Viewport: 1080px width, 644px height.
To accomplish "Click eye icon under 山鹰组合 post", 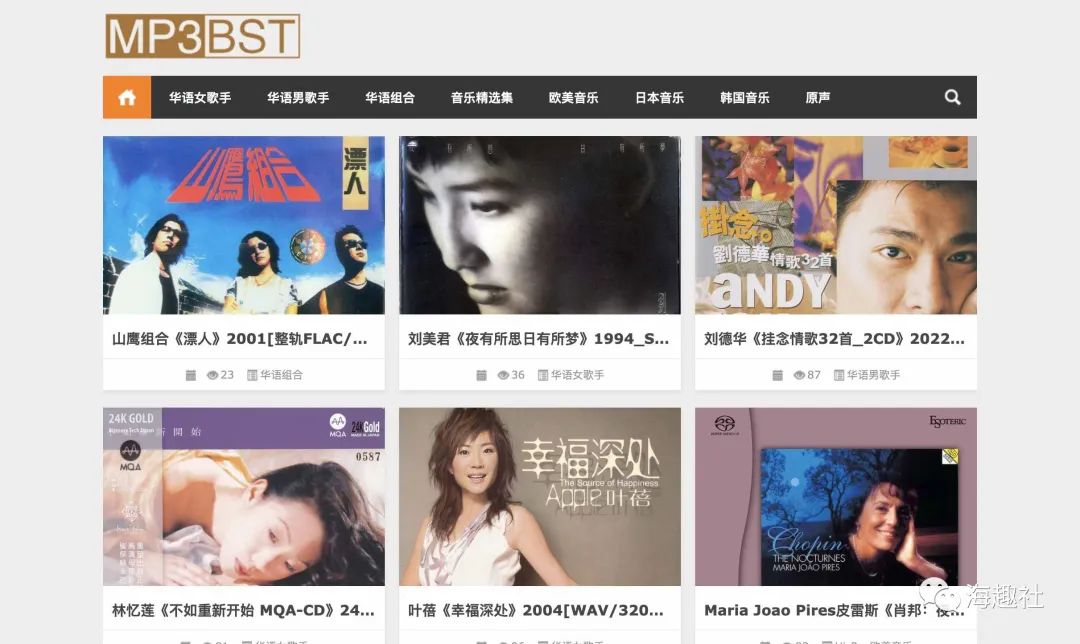I will click(x=212, y=375).
